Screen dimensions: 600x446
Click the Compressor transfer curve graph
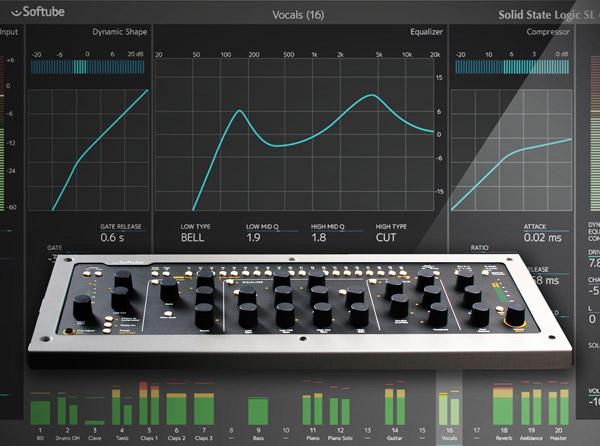tap(512, 150)
